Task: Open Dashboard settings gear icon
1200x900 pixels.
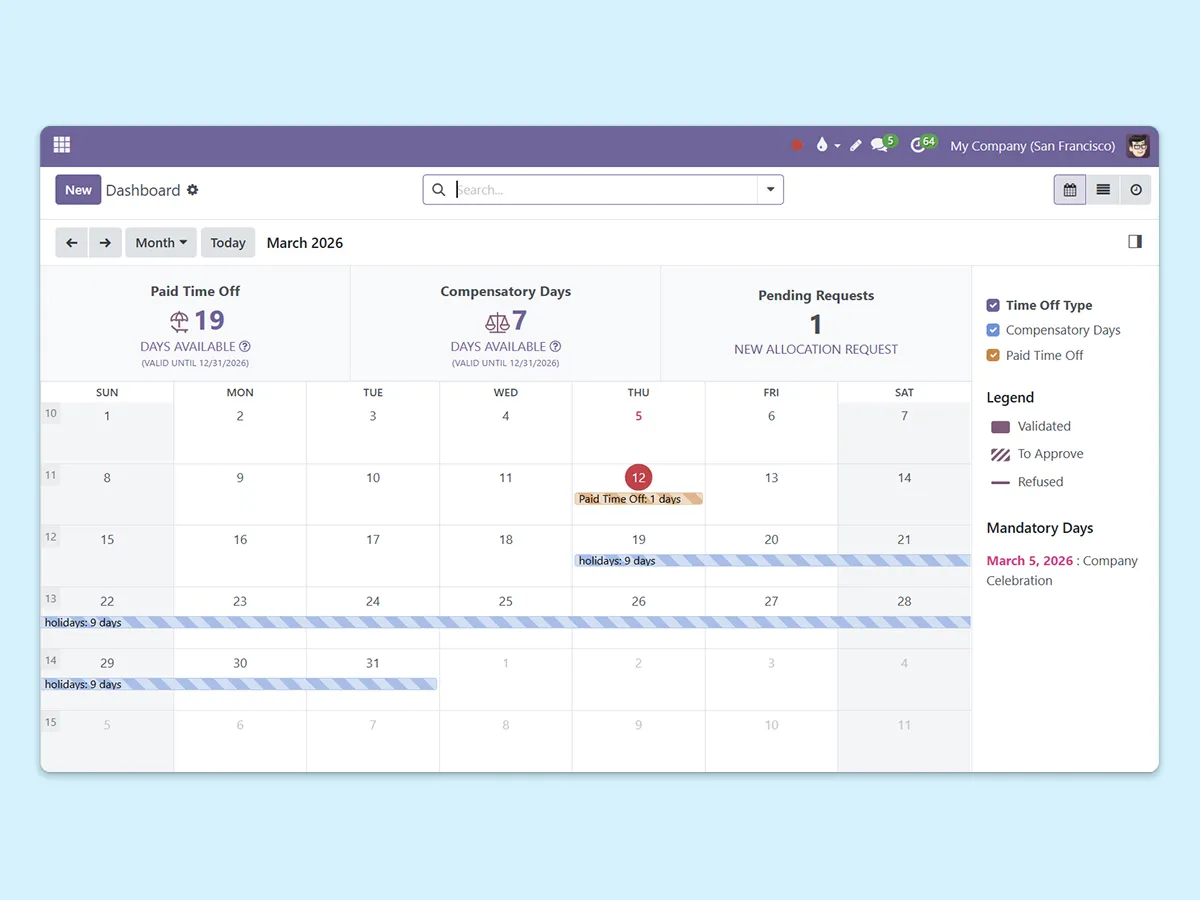Action: click(193, 190)
